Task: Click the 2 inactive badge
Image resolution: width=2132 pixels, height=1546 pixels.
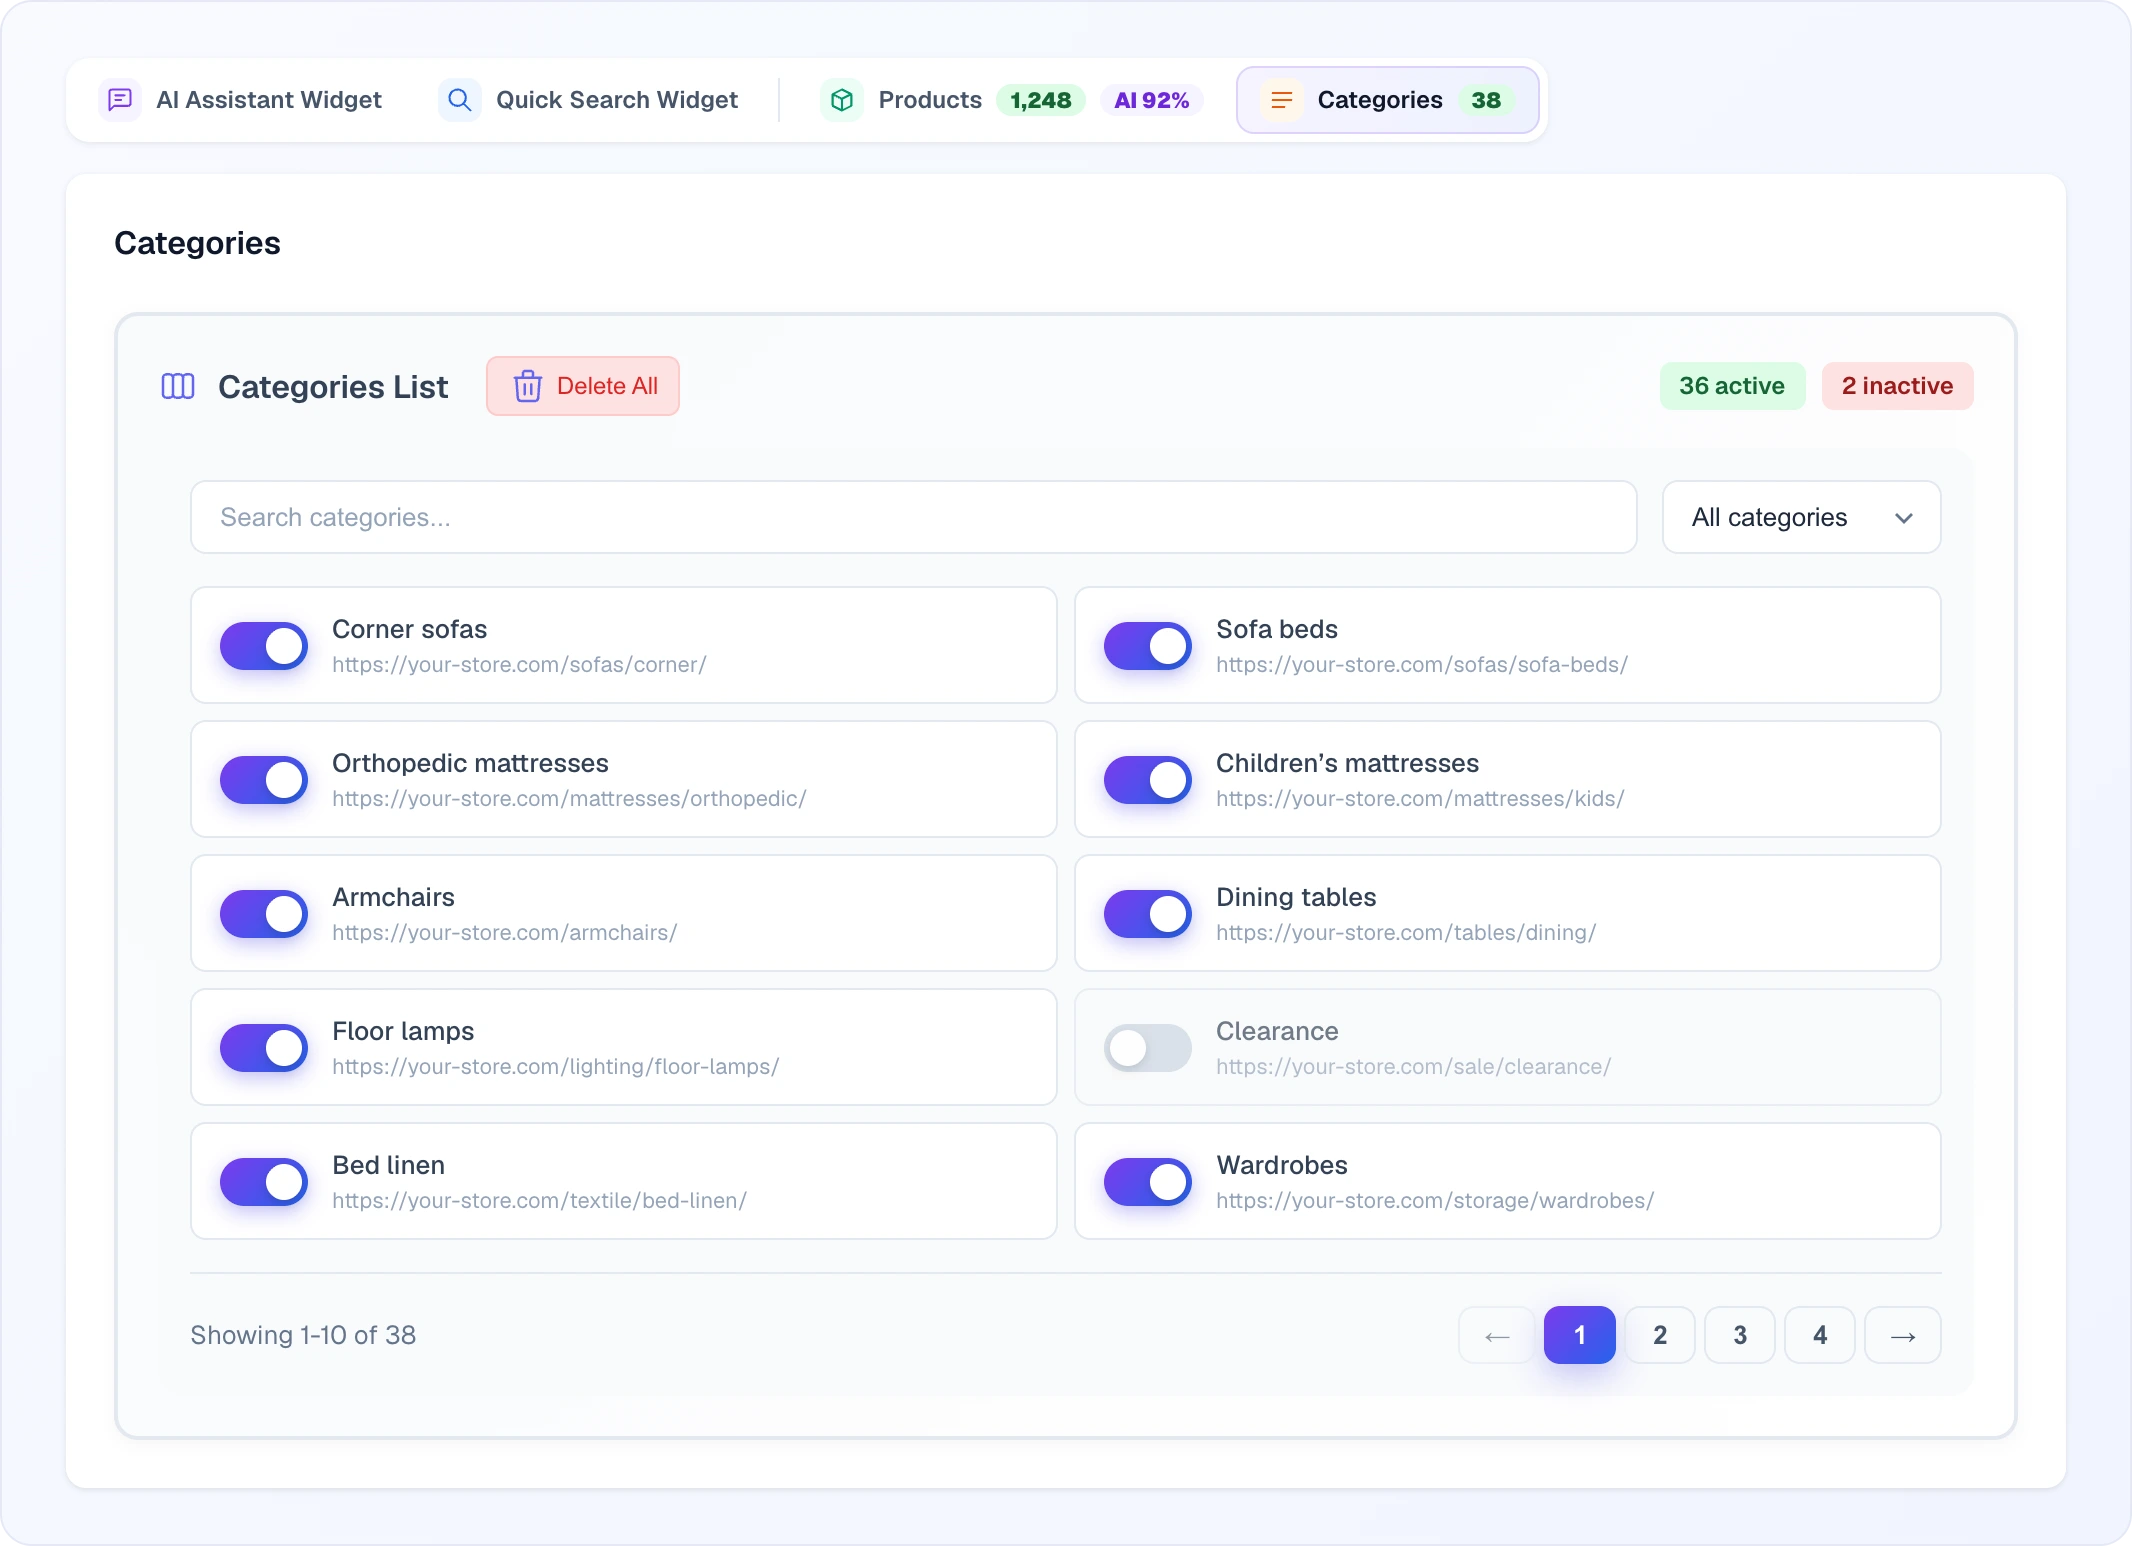Action: 1898,386
